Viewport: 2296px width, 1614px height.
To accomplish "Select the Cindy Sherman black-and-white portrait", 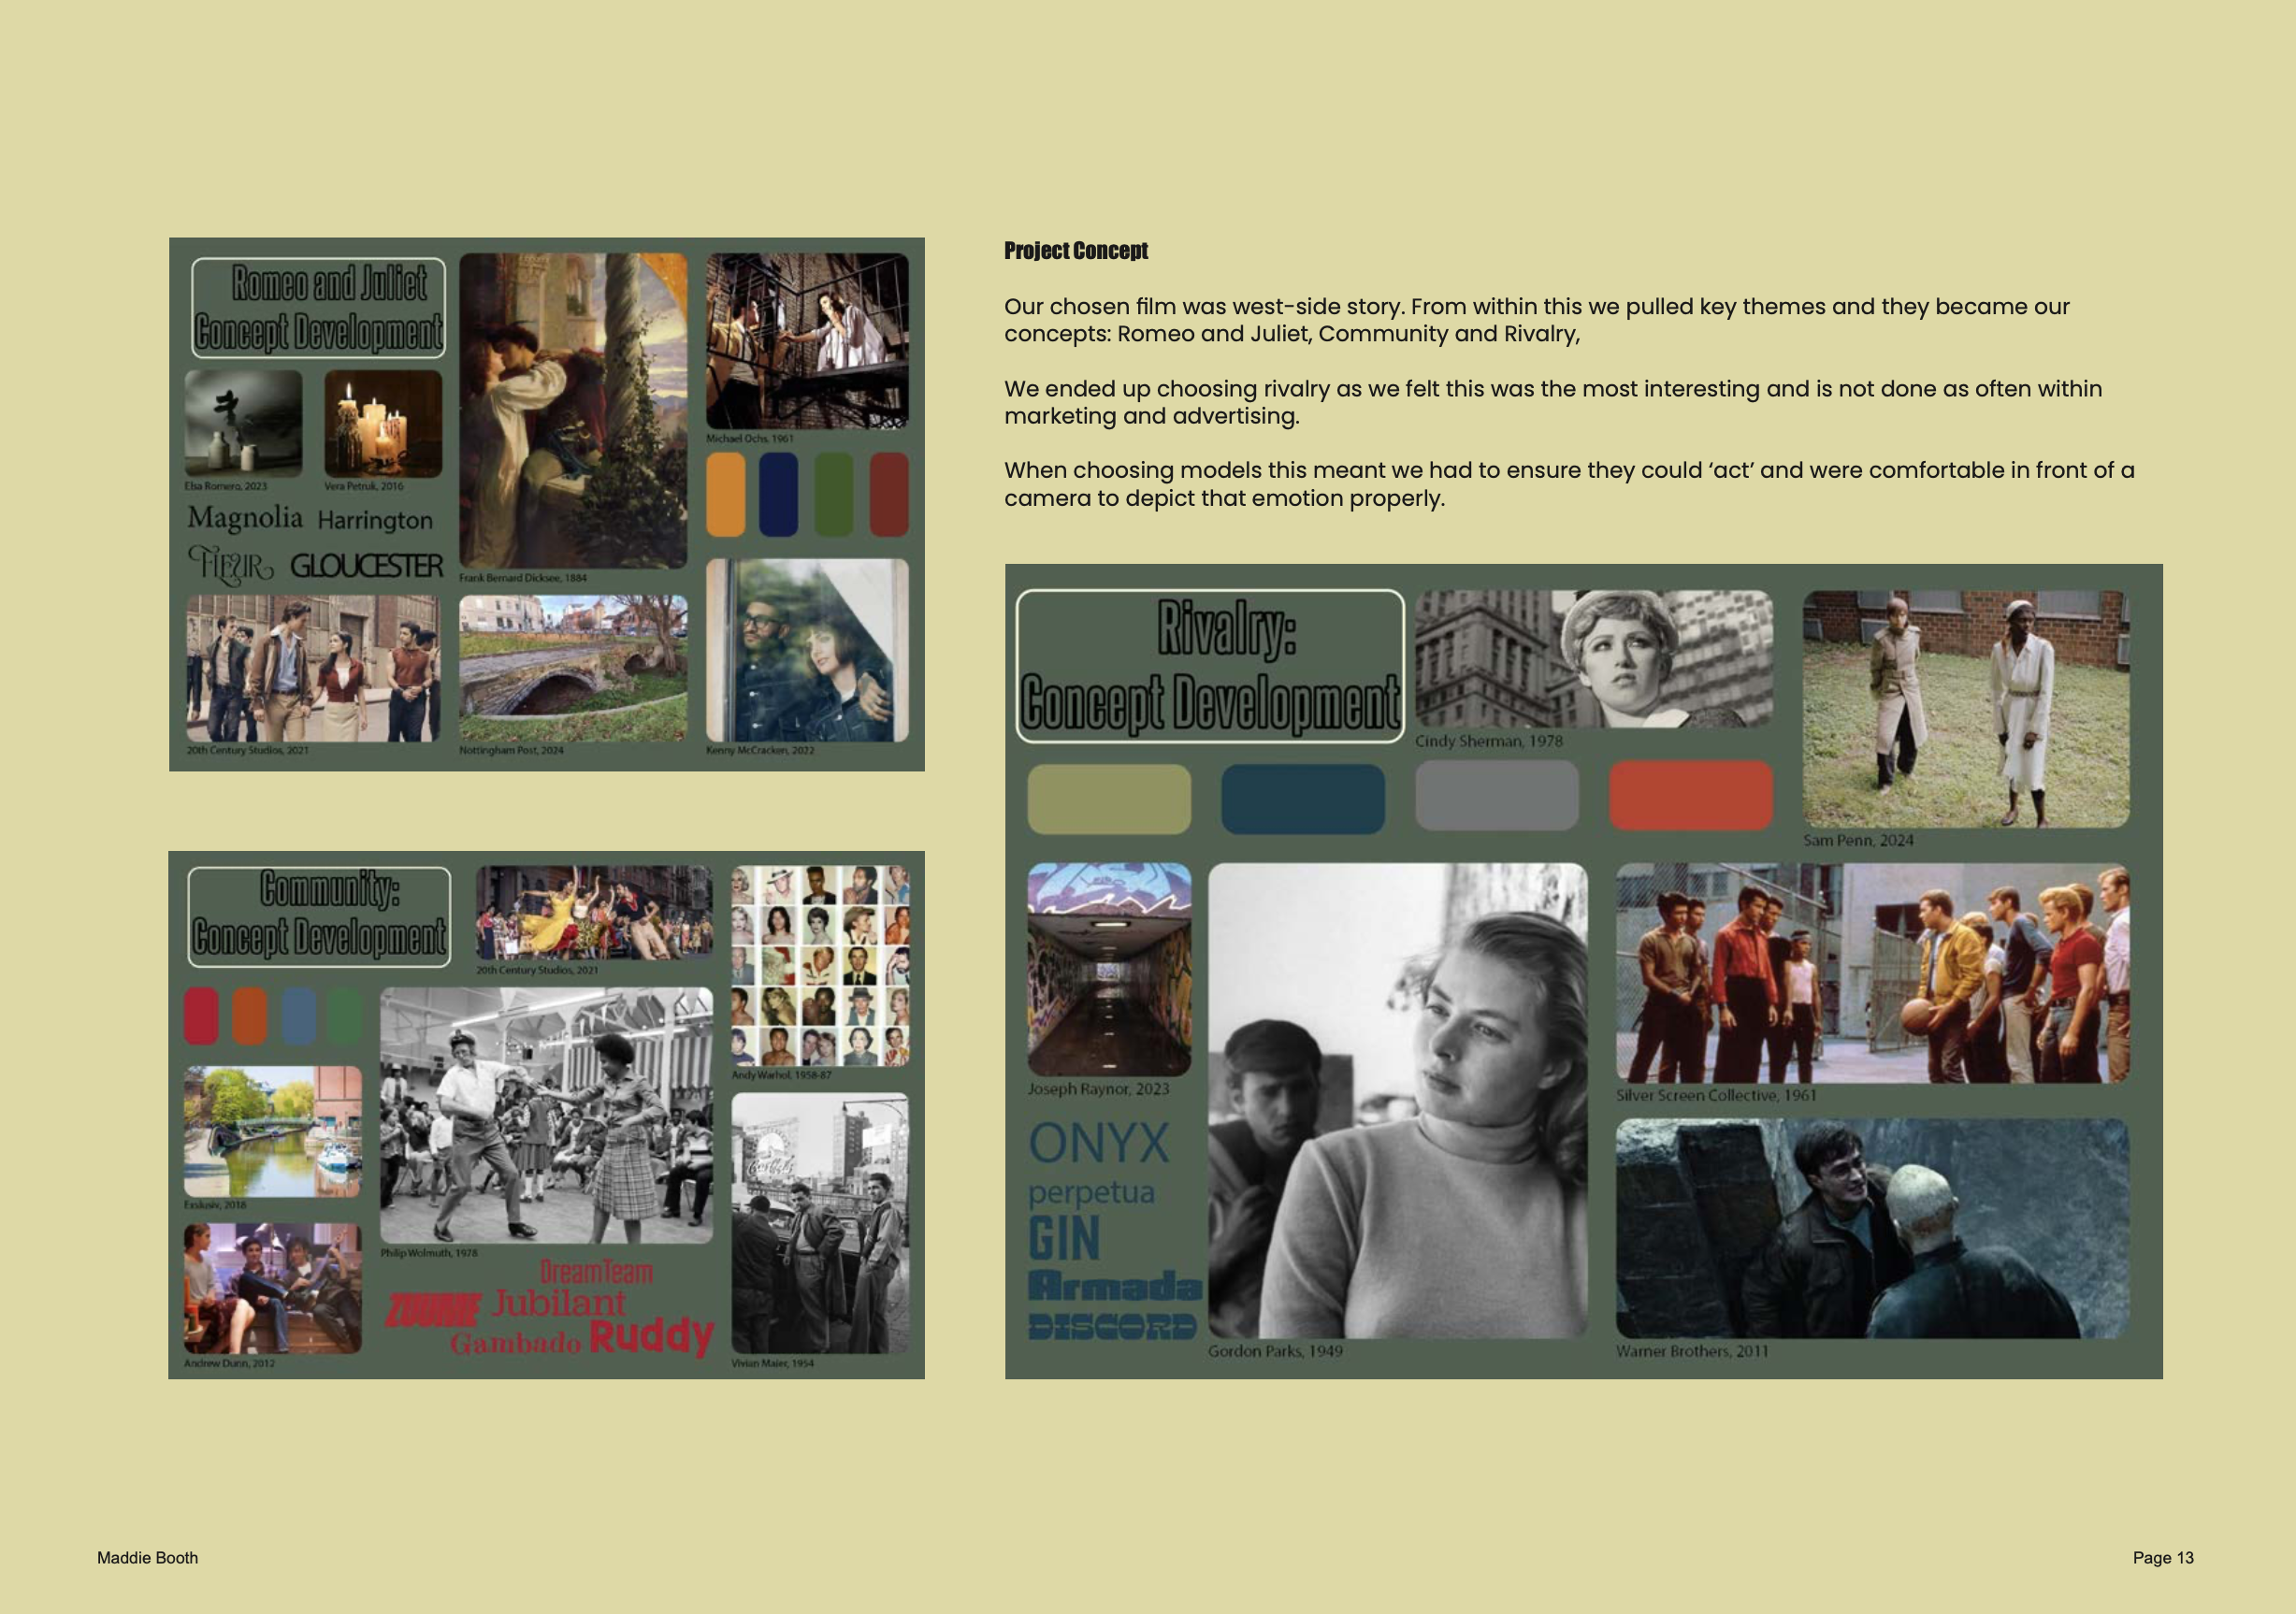I will click(x=1594, y=659).
